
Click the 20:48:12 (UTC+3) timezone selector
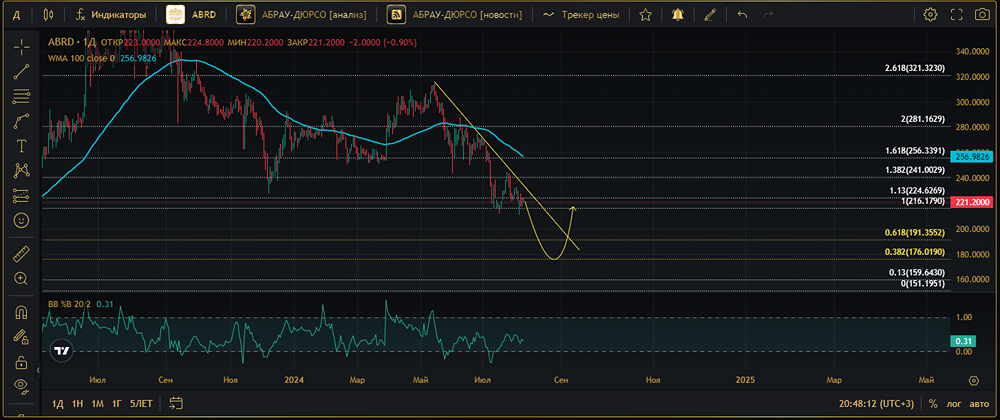[x=878, y=404]
